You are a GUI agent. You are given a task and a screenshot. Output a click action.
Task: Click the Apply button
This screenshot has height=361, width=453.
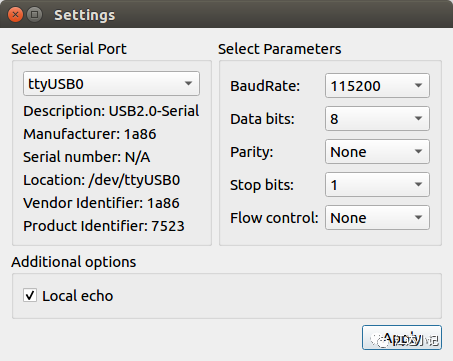(402, 338)
